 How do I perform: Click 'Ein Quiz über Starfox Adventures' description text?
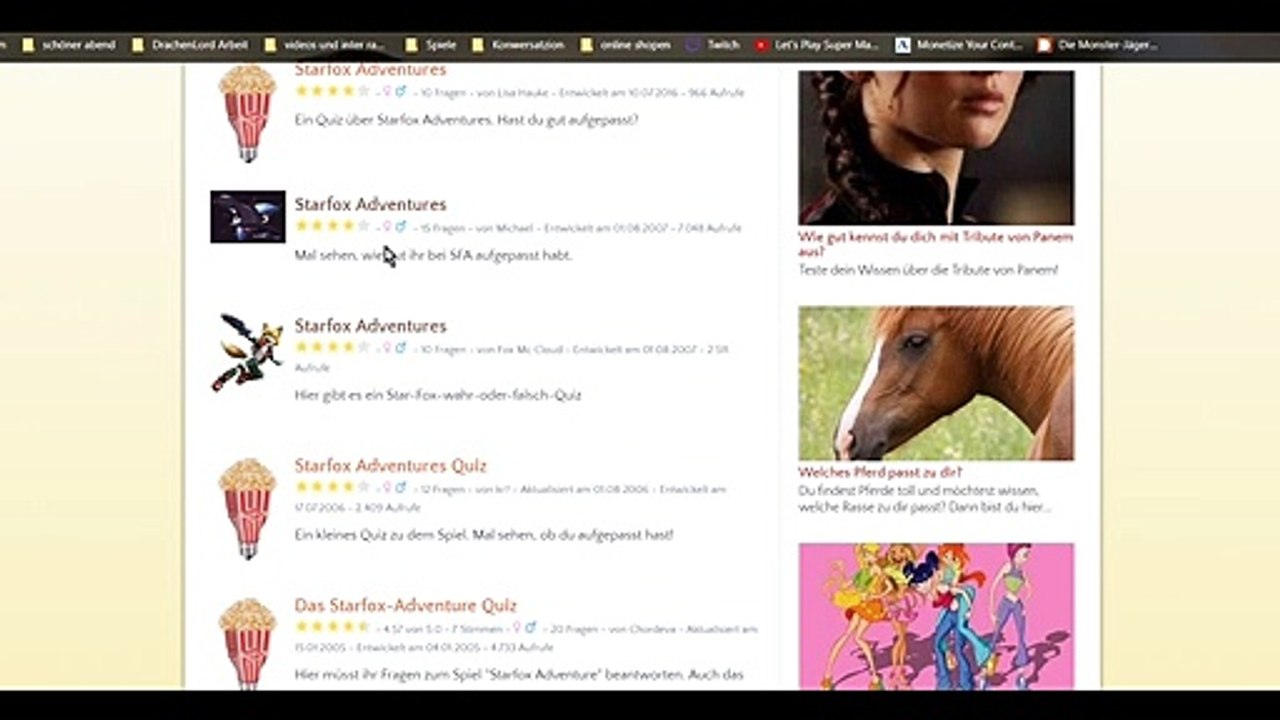pyautogui.click(x=466, y=120)
